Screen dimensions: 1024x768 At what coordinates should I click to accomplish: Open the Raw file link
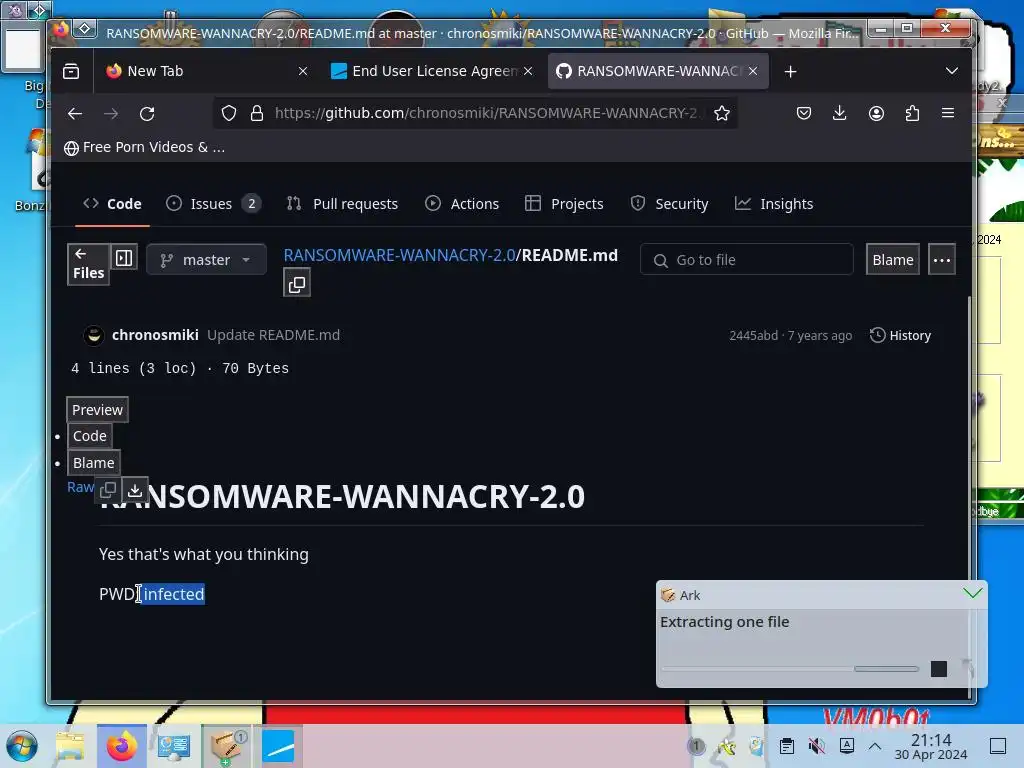pos(80,487)
